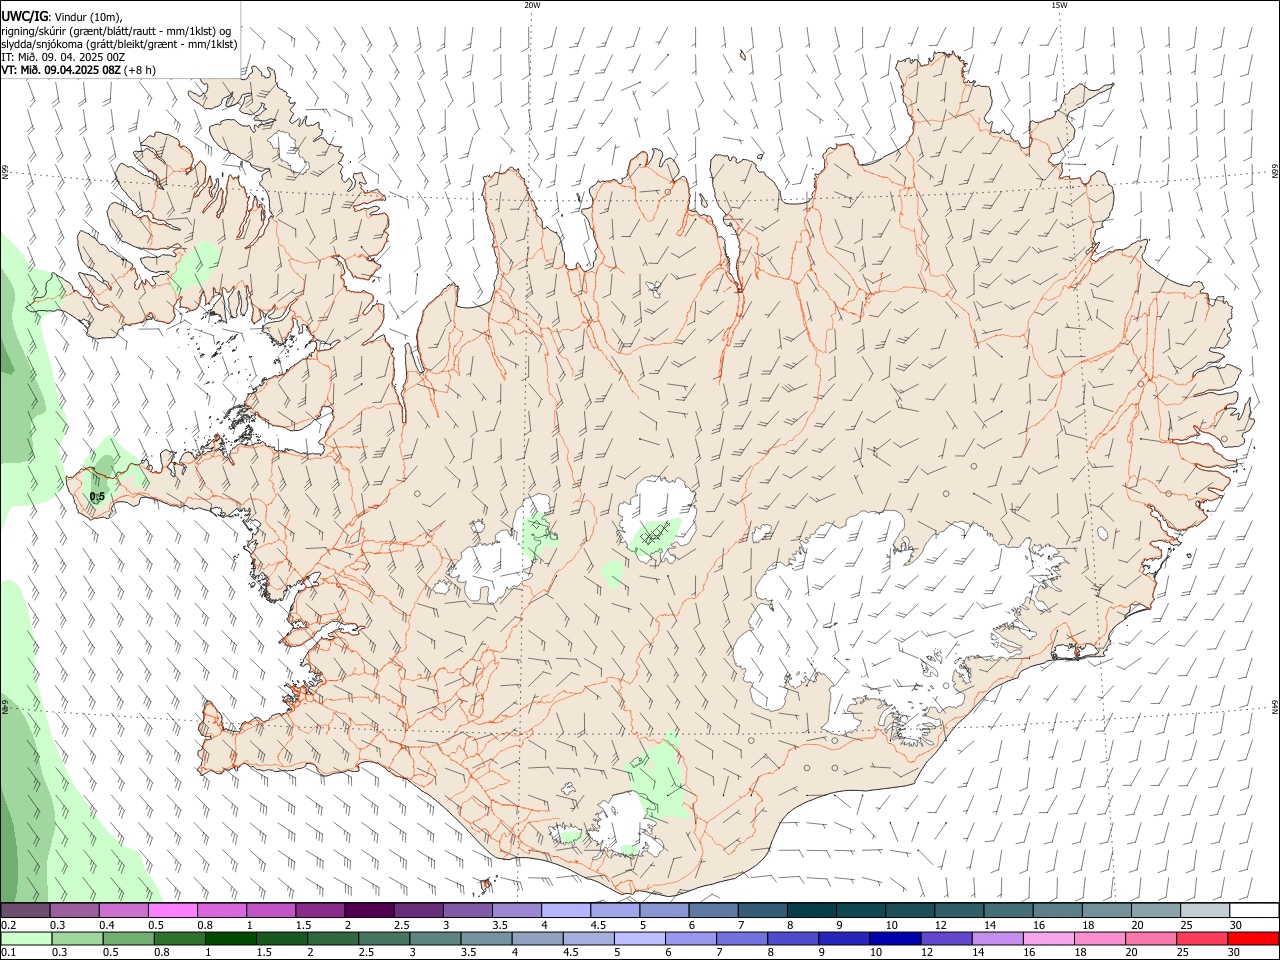This screenshot has height=960, width=1280.
Task: Click the "rigning/skúrir" description line
Action: [117, 30]
